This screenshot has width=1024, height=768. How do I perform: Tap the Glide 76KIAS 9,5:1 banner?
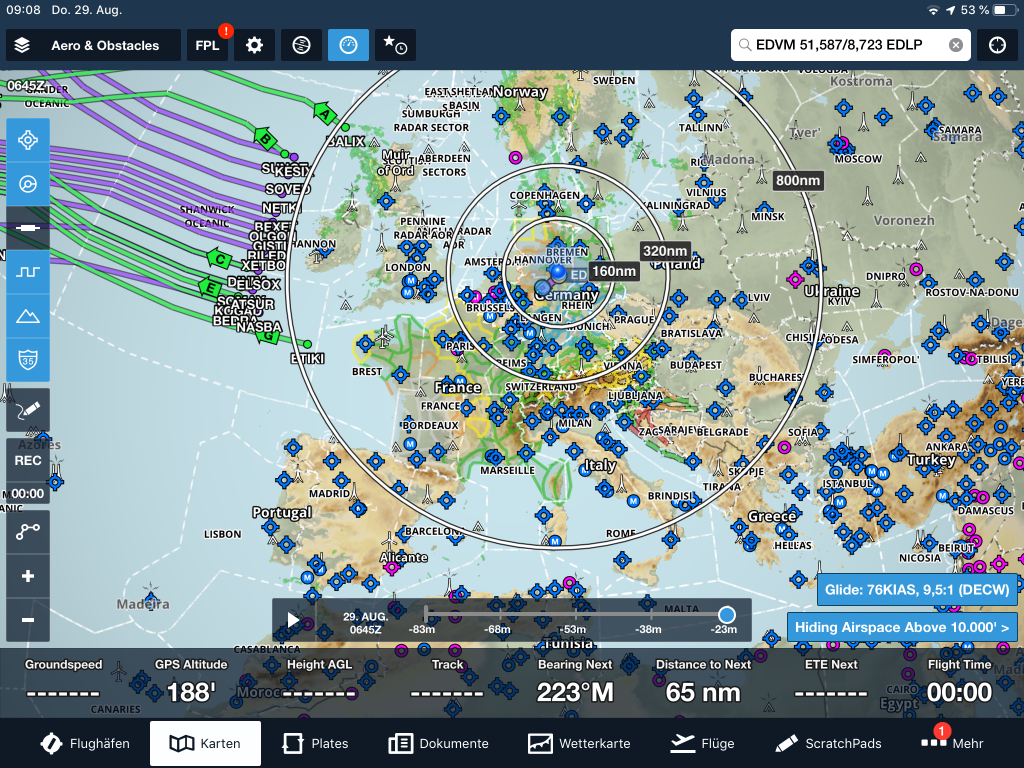pos(917,590)
